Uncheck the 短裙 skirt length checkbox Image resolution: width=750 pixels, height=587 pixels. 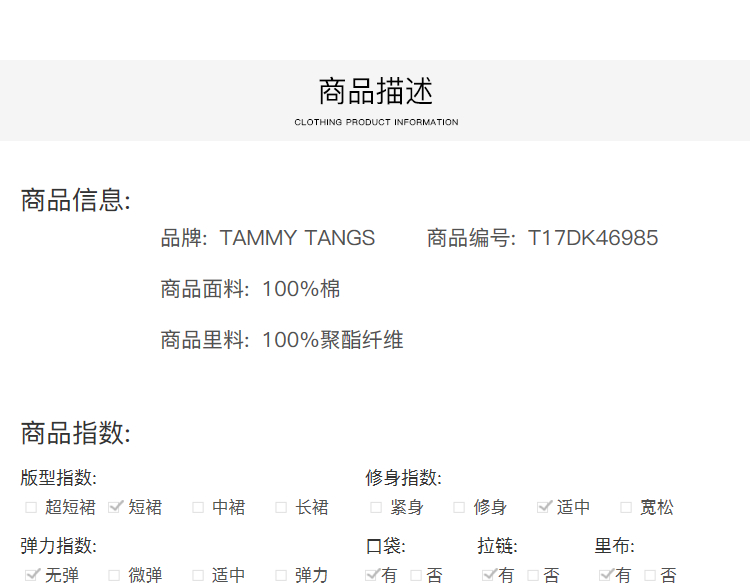tap(115, 507)
